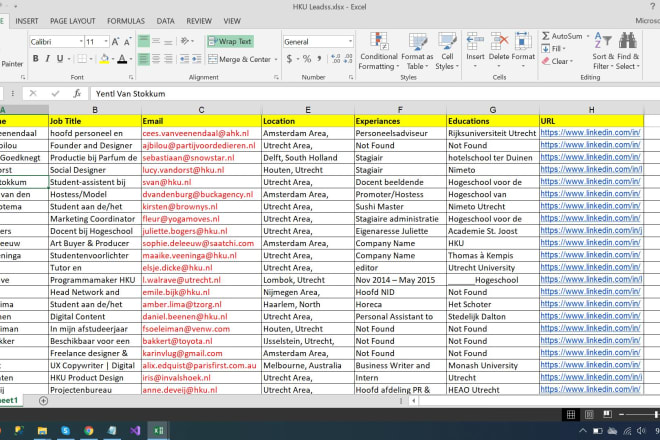Viewport: 660px width, 440px height.
Task: Switch to Page Break Preview
Action: [607, 415]
